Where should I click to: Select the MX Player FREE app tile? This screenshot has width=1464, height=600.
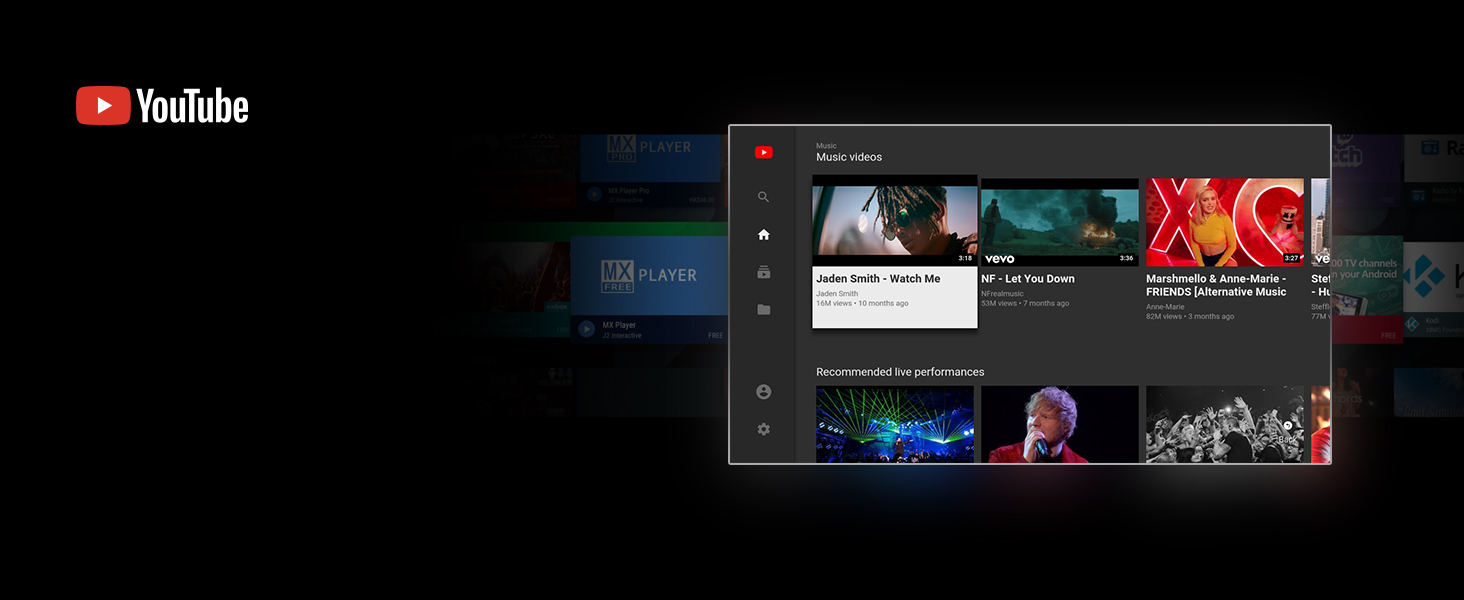point(648,284)
